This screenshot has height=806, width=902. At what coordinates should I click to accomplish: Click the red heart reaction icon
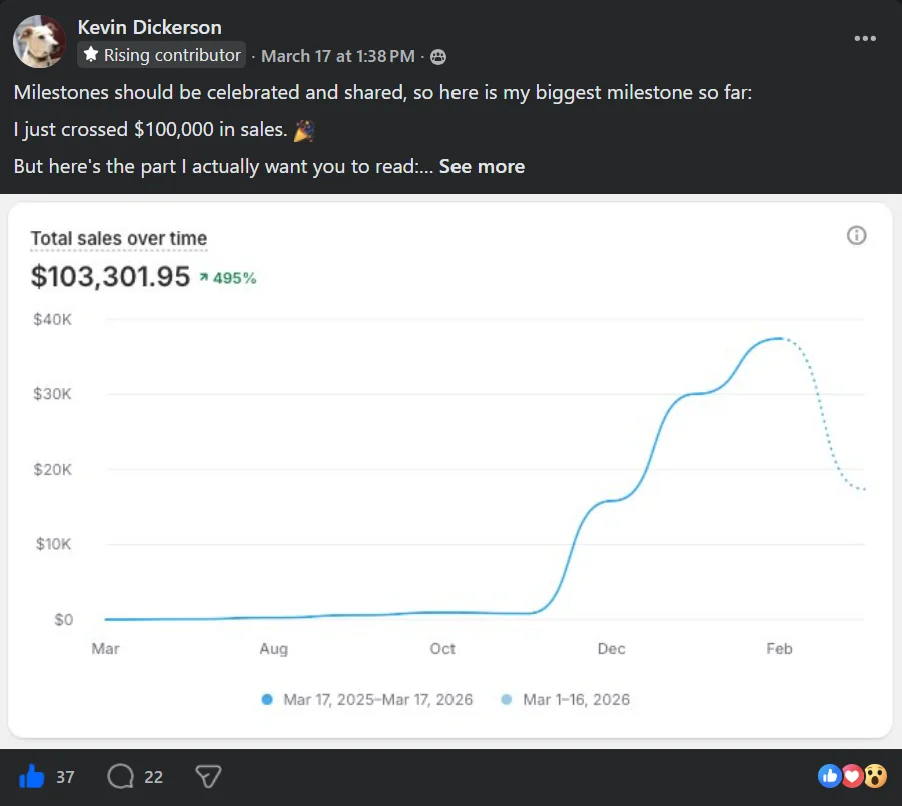[852, 776]
